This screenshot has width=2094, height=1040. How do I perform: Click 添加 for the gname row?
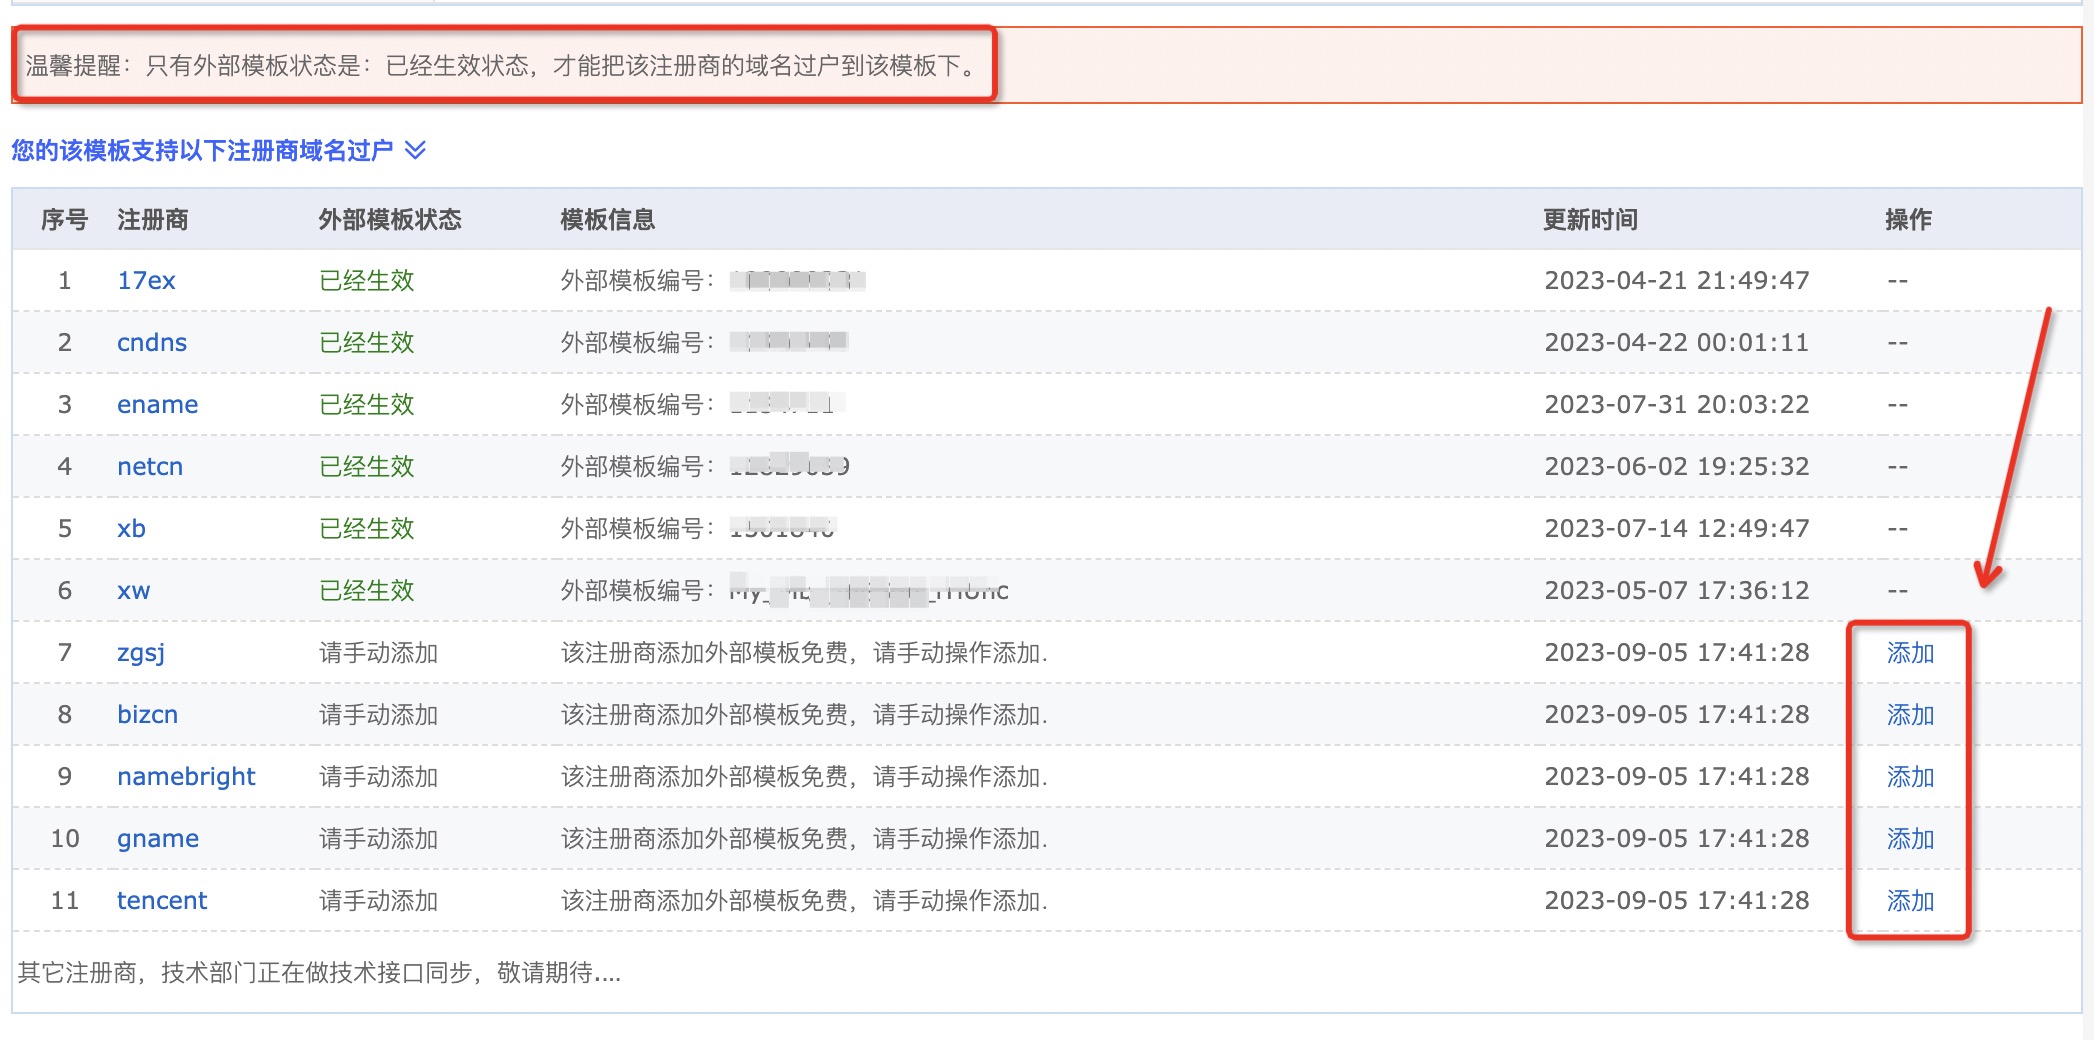(x=1910, y=839)
